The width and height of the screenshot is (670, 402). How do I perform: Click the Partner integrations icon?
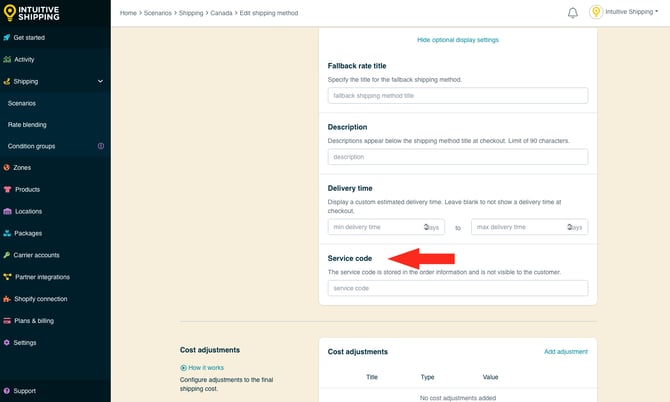tap(7, 277)
